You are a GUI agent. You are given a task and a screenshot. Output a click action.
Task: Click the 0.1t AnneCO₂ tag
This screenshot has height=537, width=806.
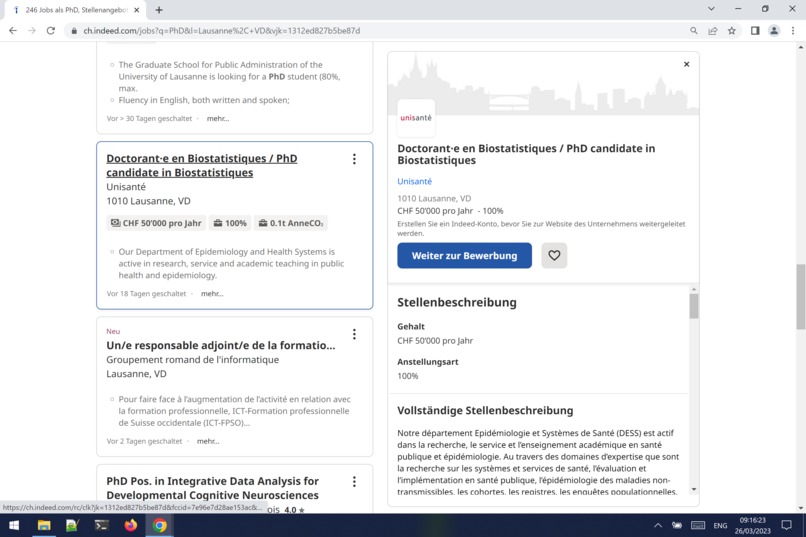coord(291,223)
